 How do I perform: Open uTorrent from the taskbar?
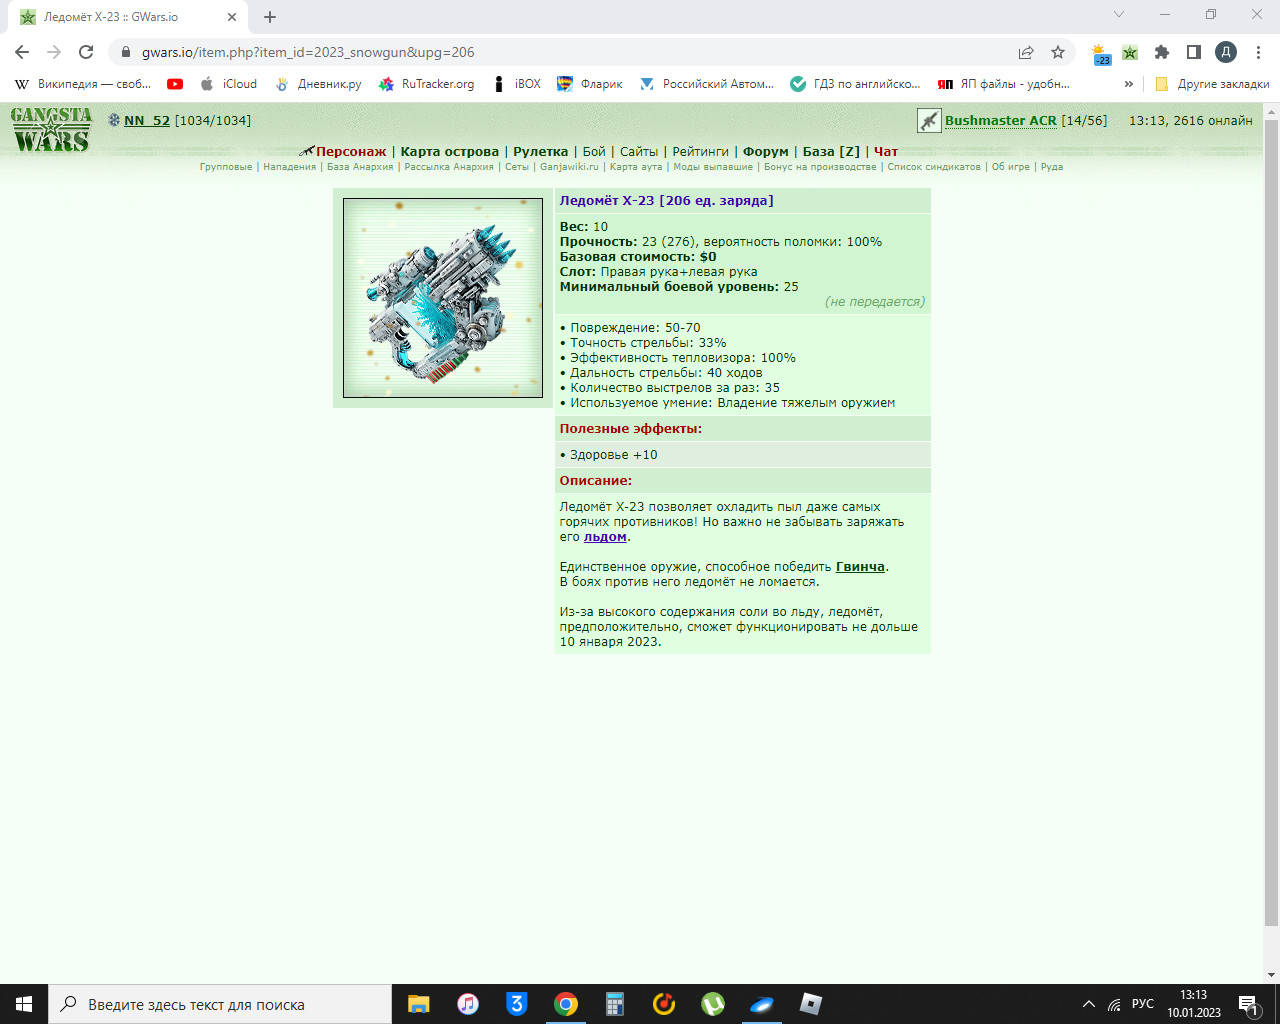point(713,1004)
